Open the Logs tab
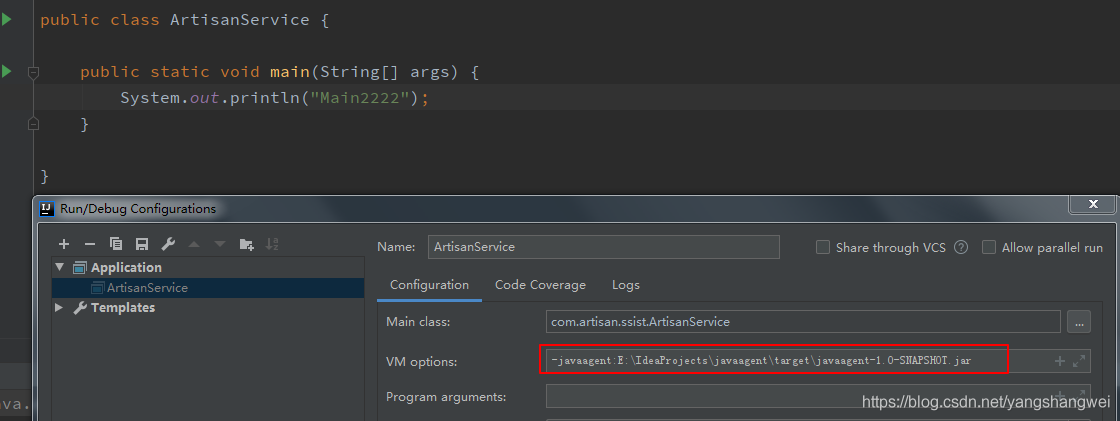 tap(625, 285)
